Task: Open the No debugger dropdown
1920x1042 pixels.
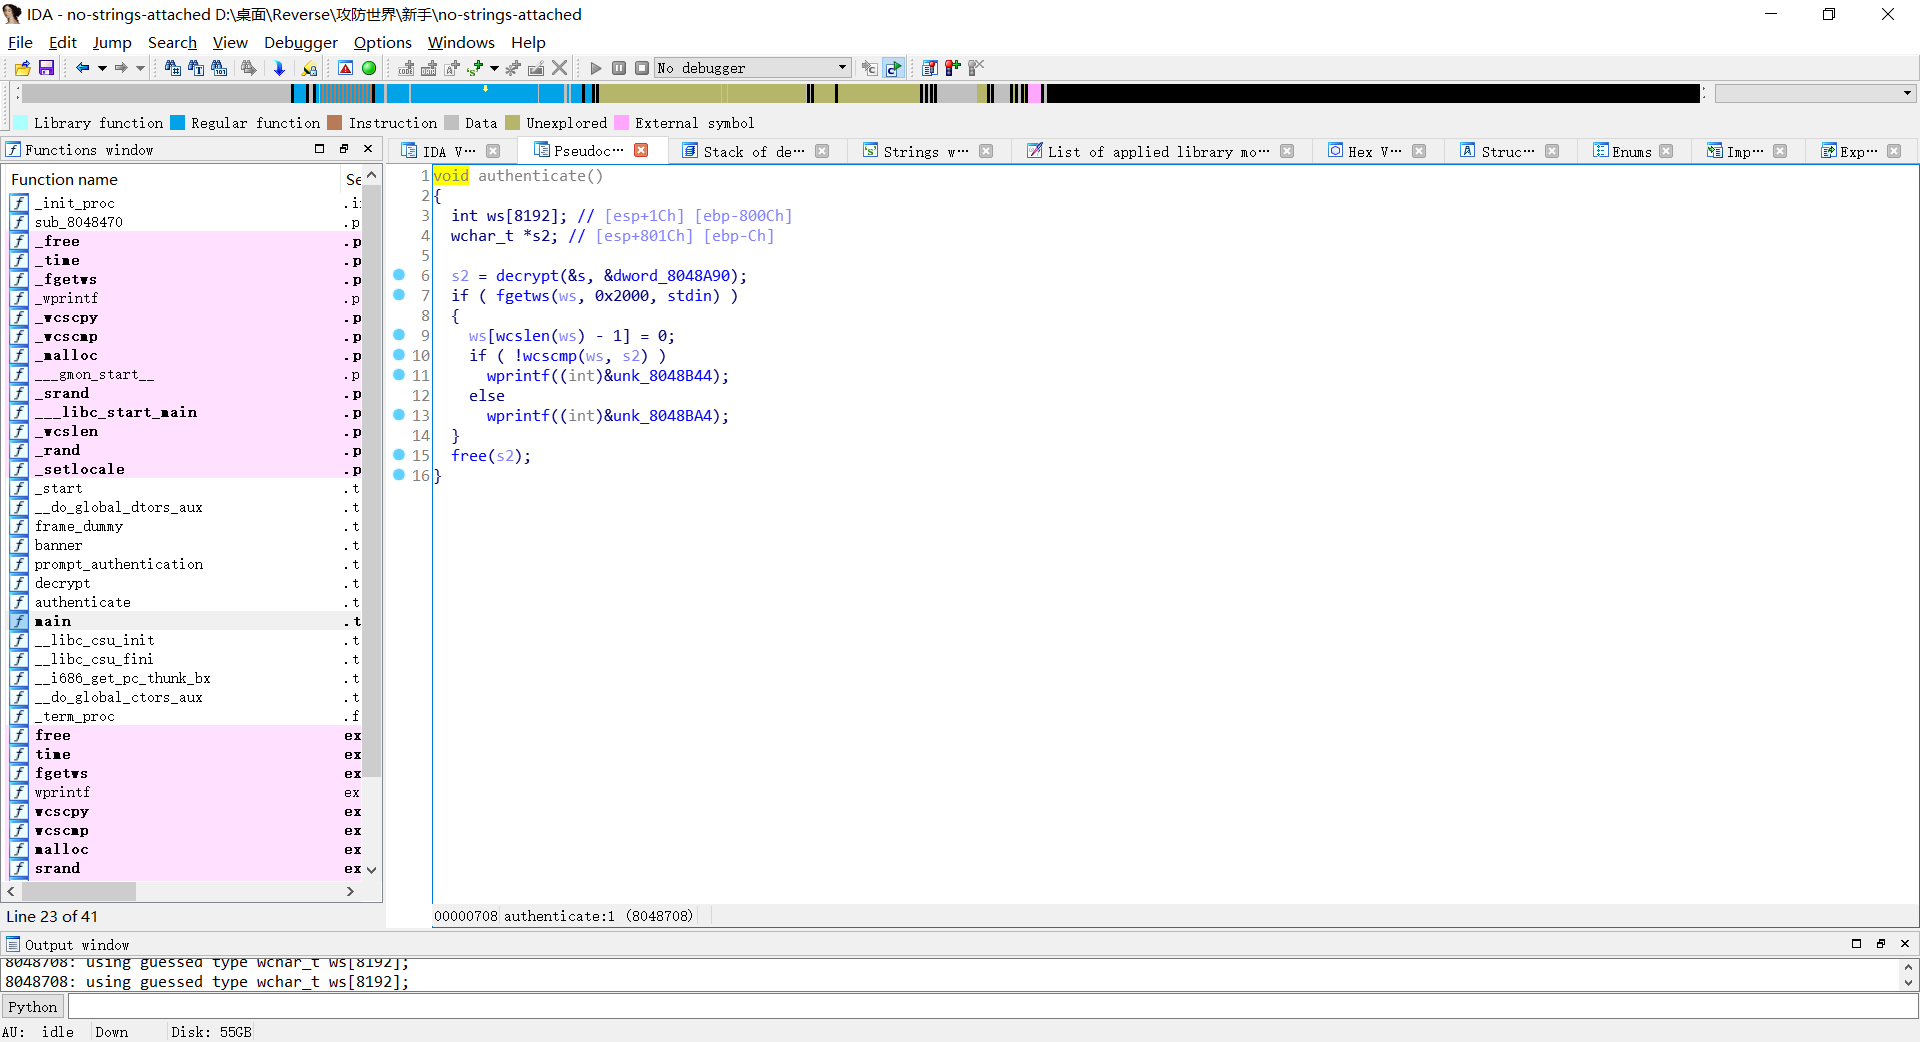Action: [753, 68]
